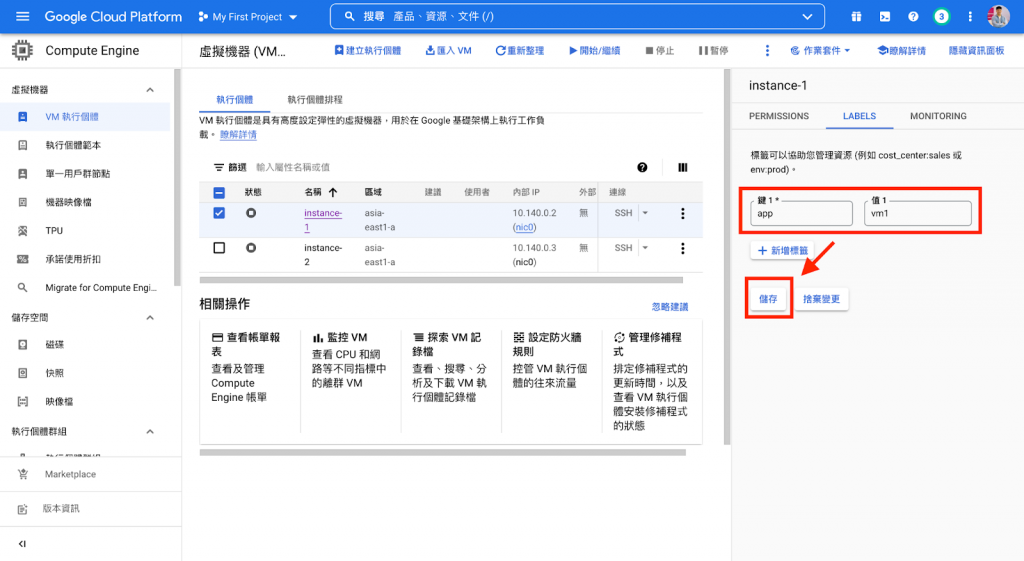
Task: Open filter help question mark icon
Action: click(x=642, y=167)
